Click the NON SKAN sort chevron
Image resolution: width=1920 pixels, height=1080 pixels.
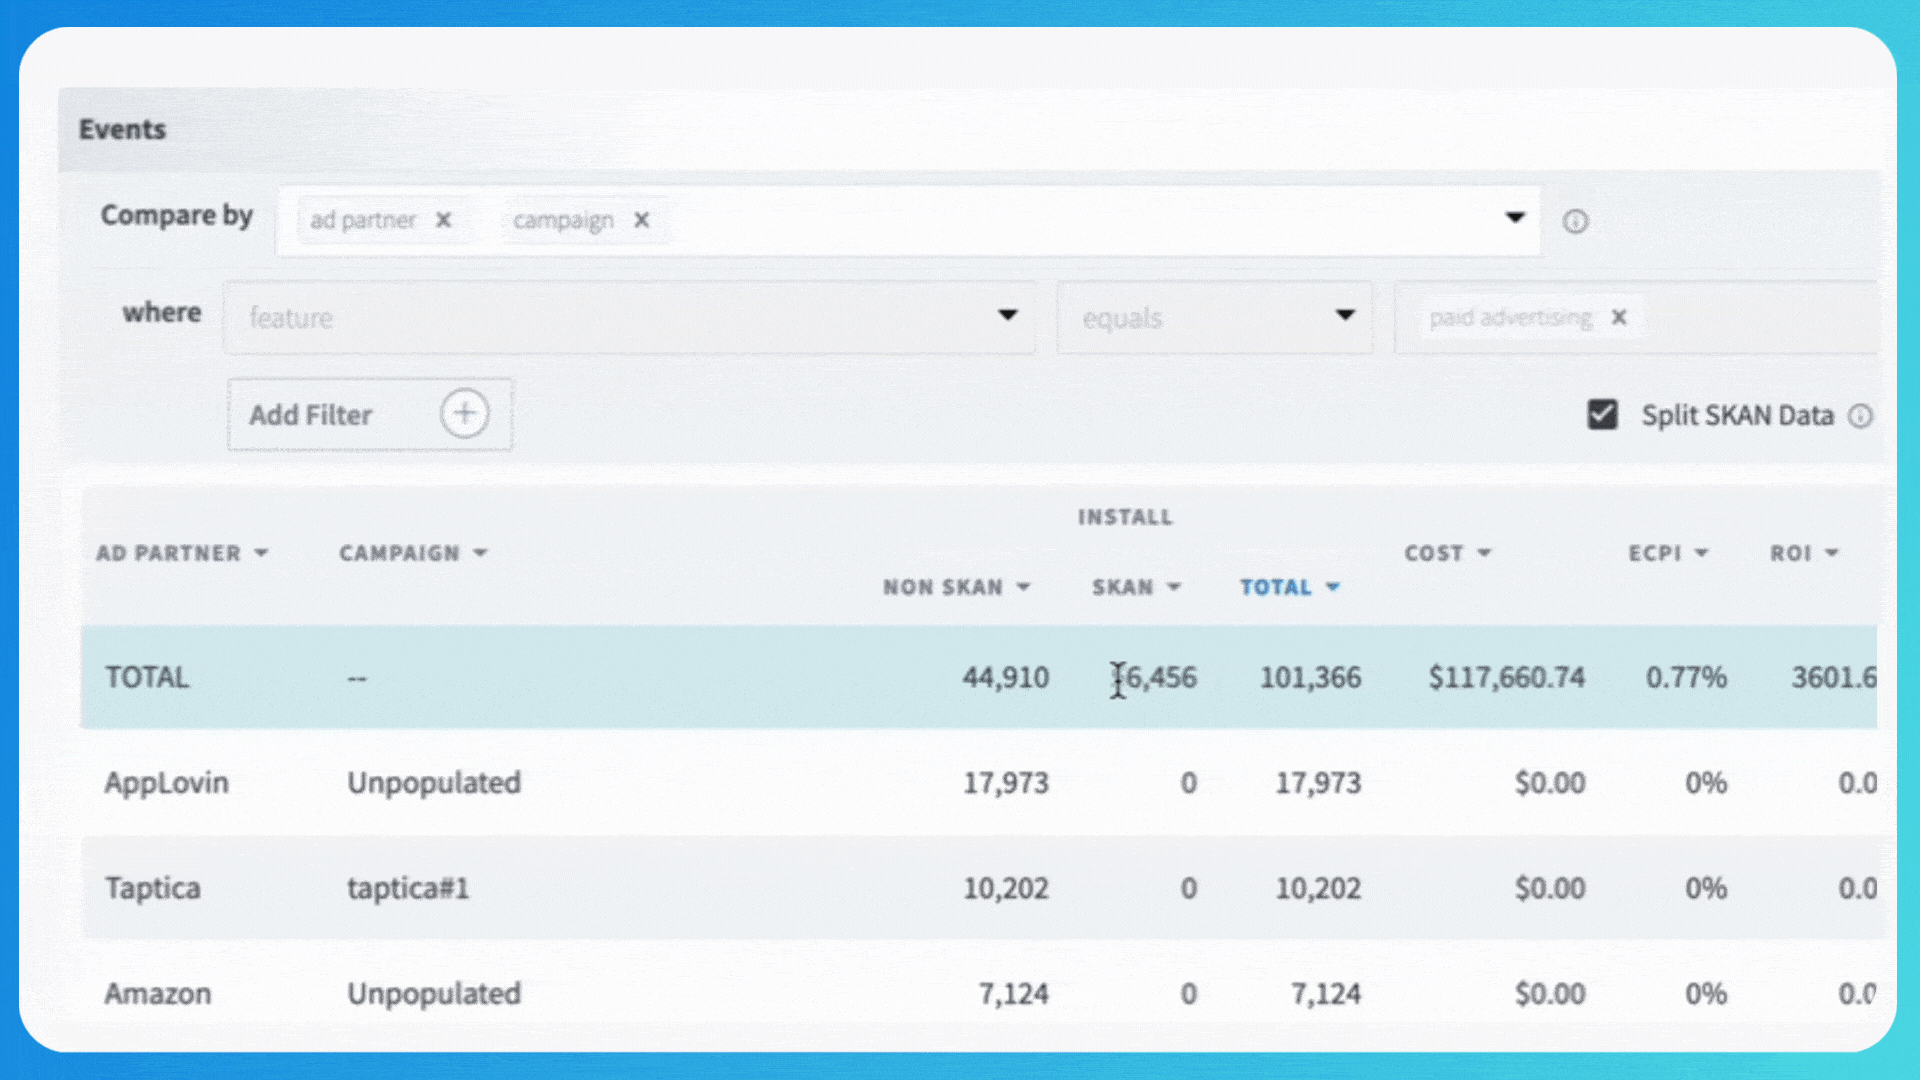(1023, 587)
